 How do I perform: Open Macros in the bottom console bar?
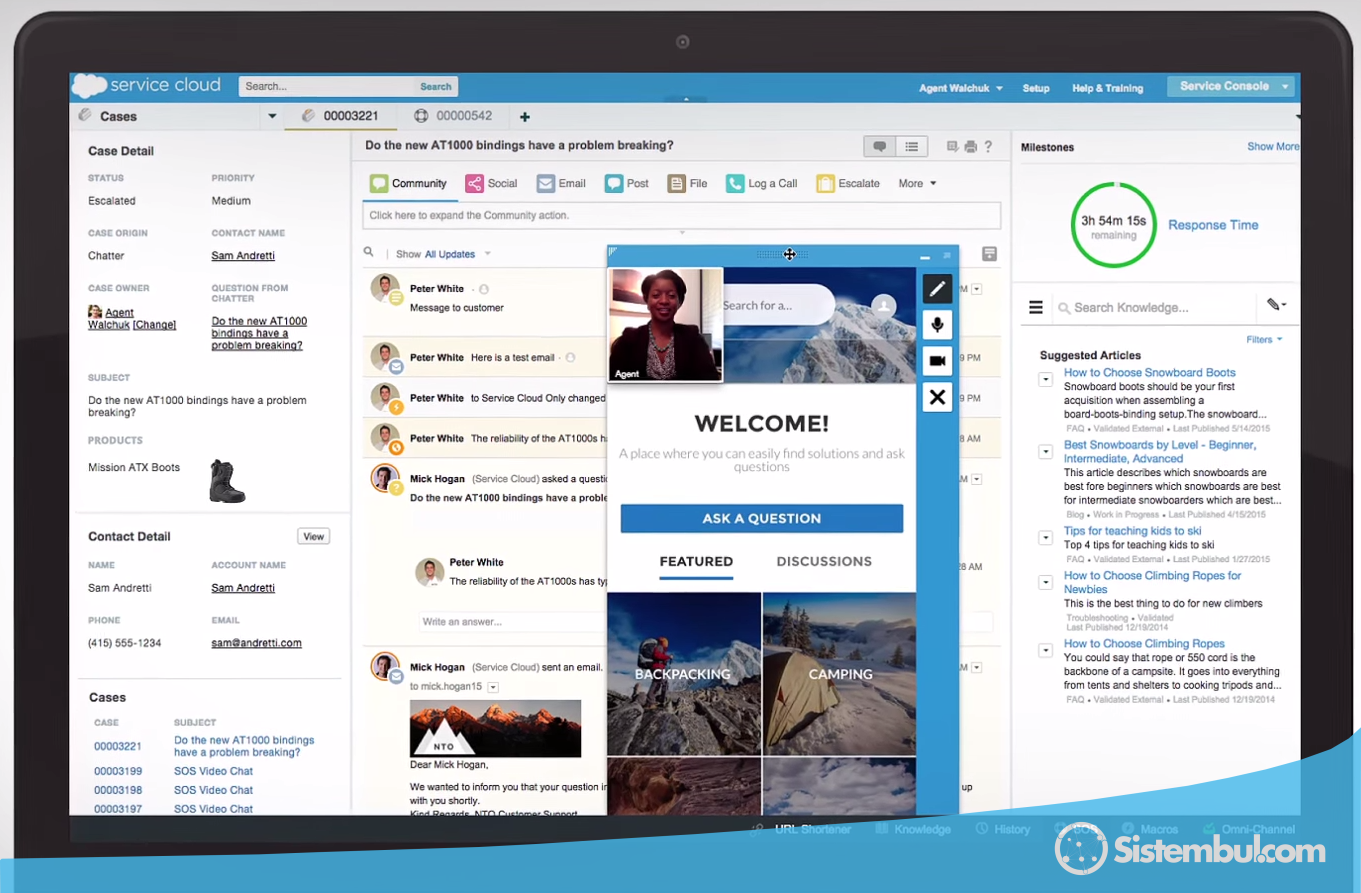point(1151,829)
